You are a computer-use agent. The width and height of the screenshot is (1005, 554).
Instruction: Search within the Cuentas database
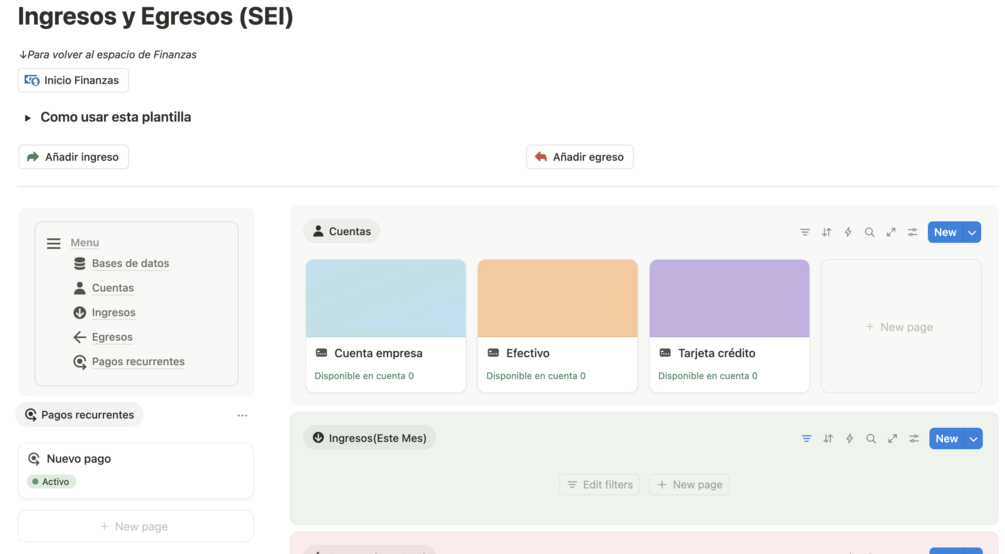(870, 232)
